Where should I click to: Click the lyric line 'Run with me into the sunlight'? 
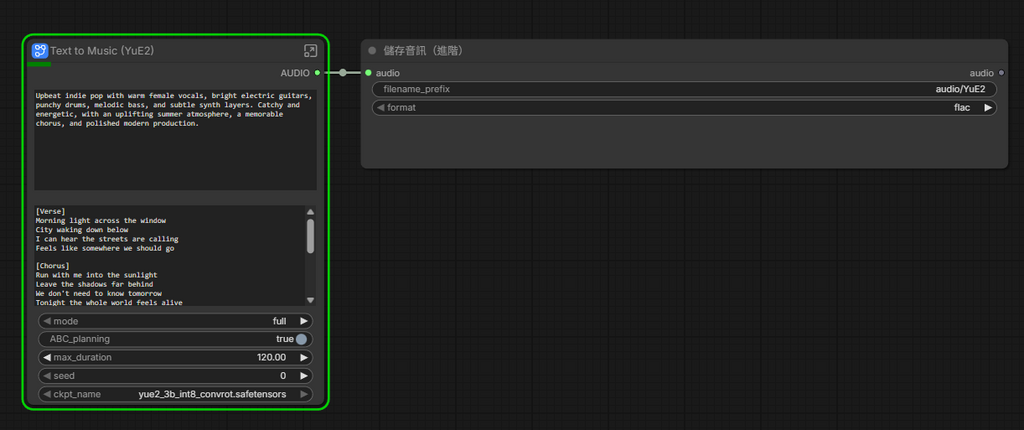[x=96, y=275]
